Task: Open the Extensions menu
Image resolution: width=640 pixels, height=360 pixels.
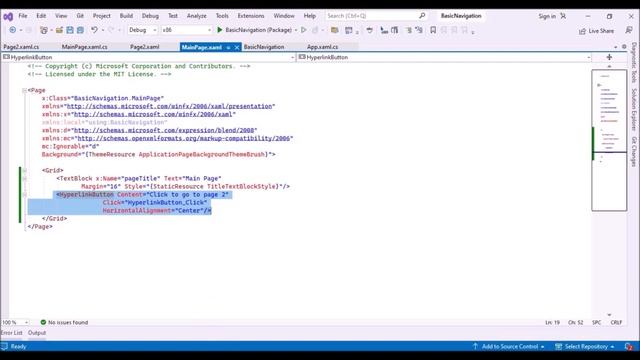Action: [251, 16]
